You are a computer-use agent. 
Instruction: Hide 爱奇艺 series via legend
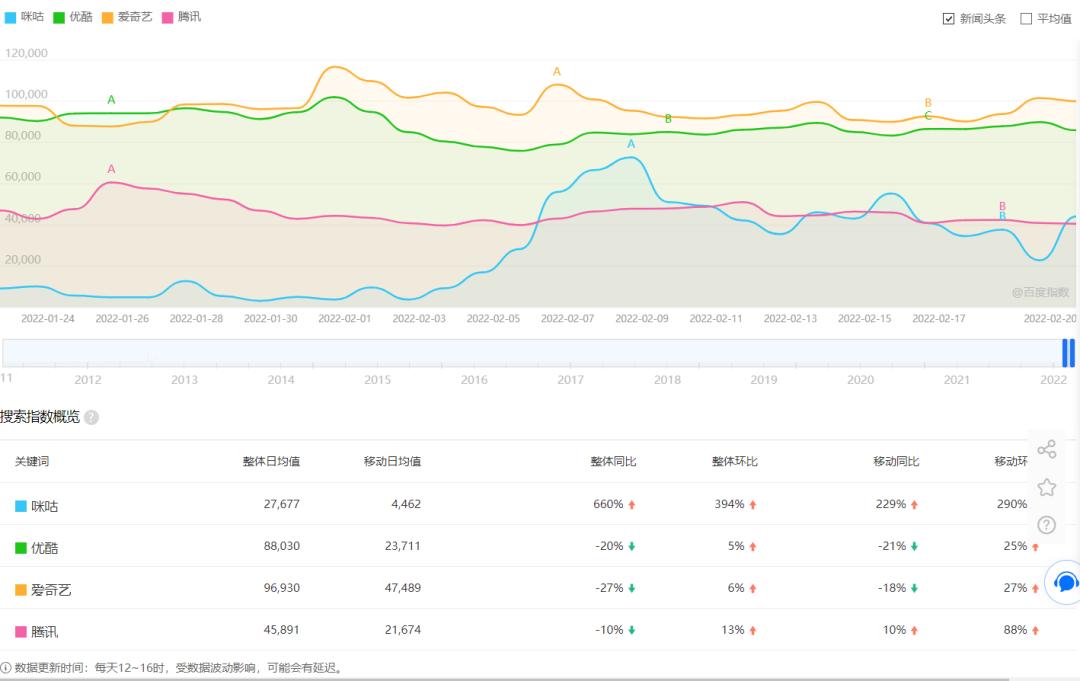[127, 17]
